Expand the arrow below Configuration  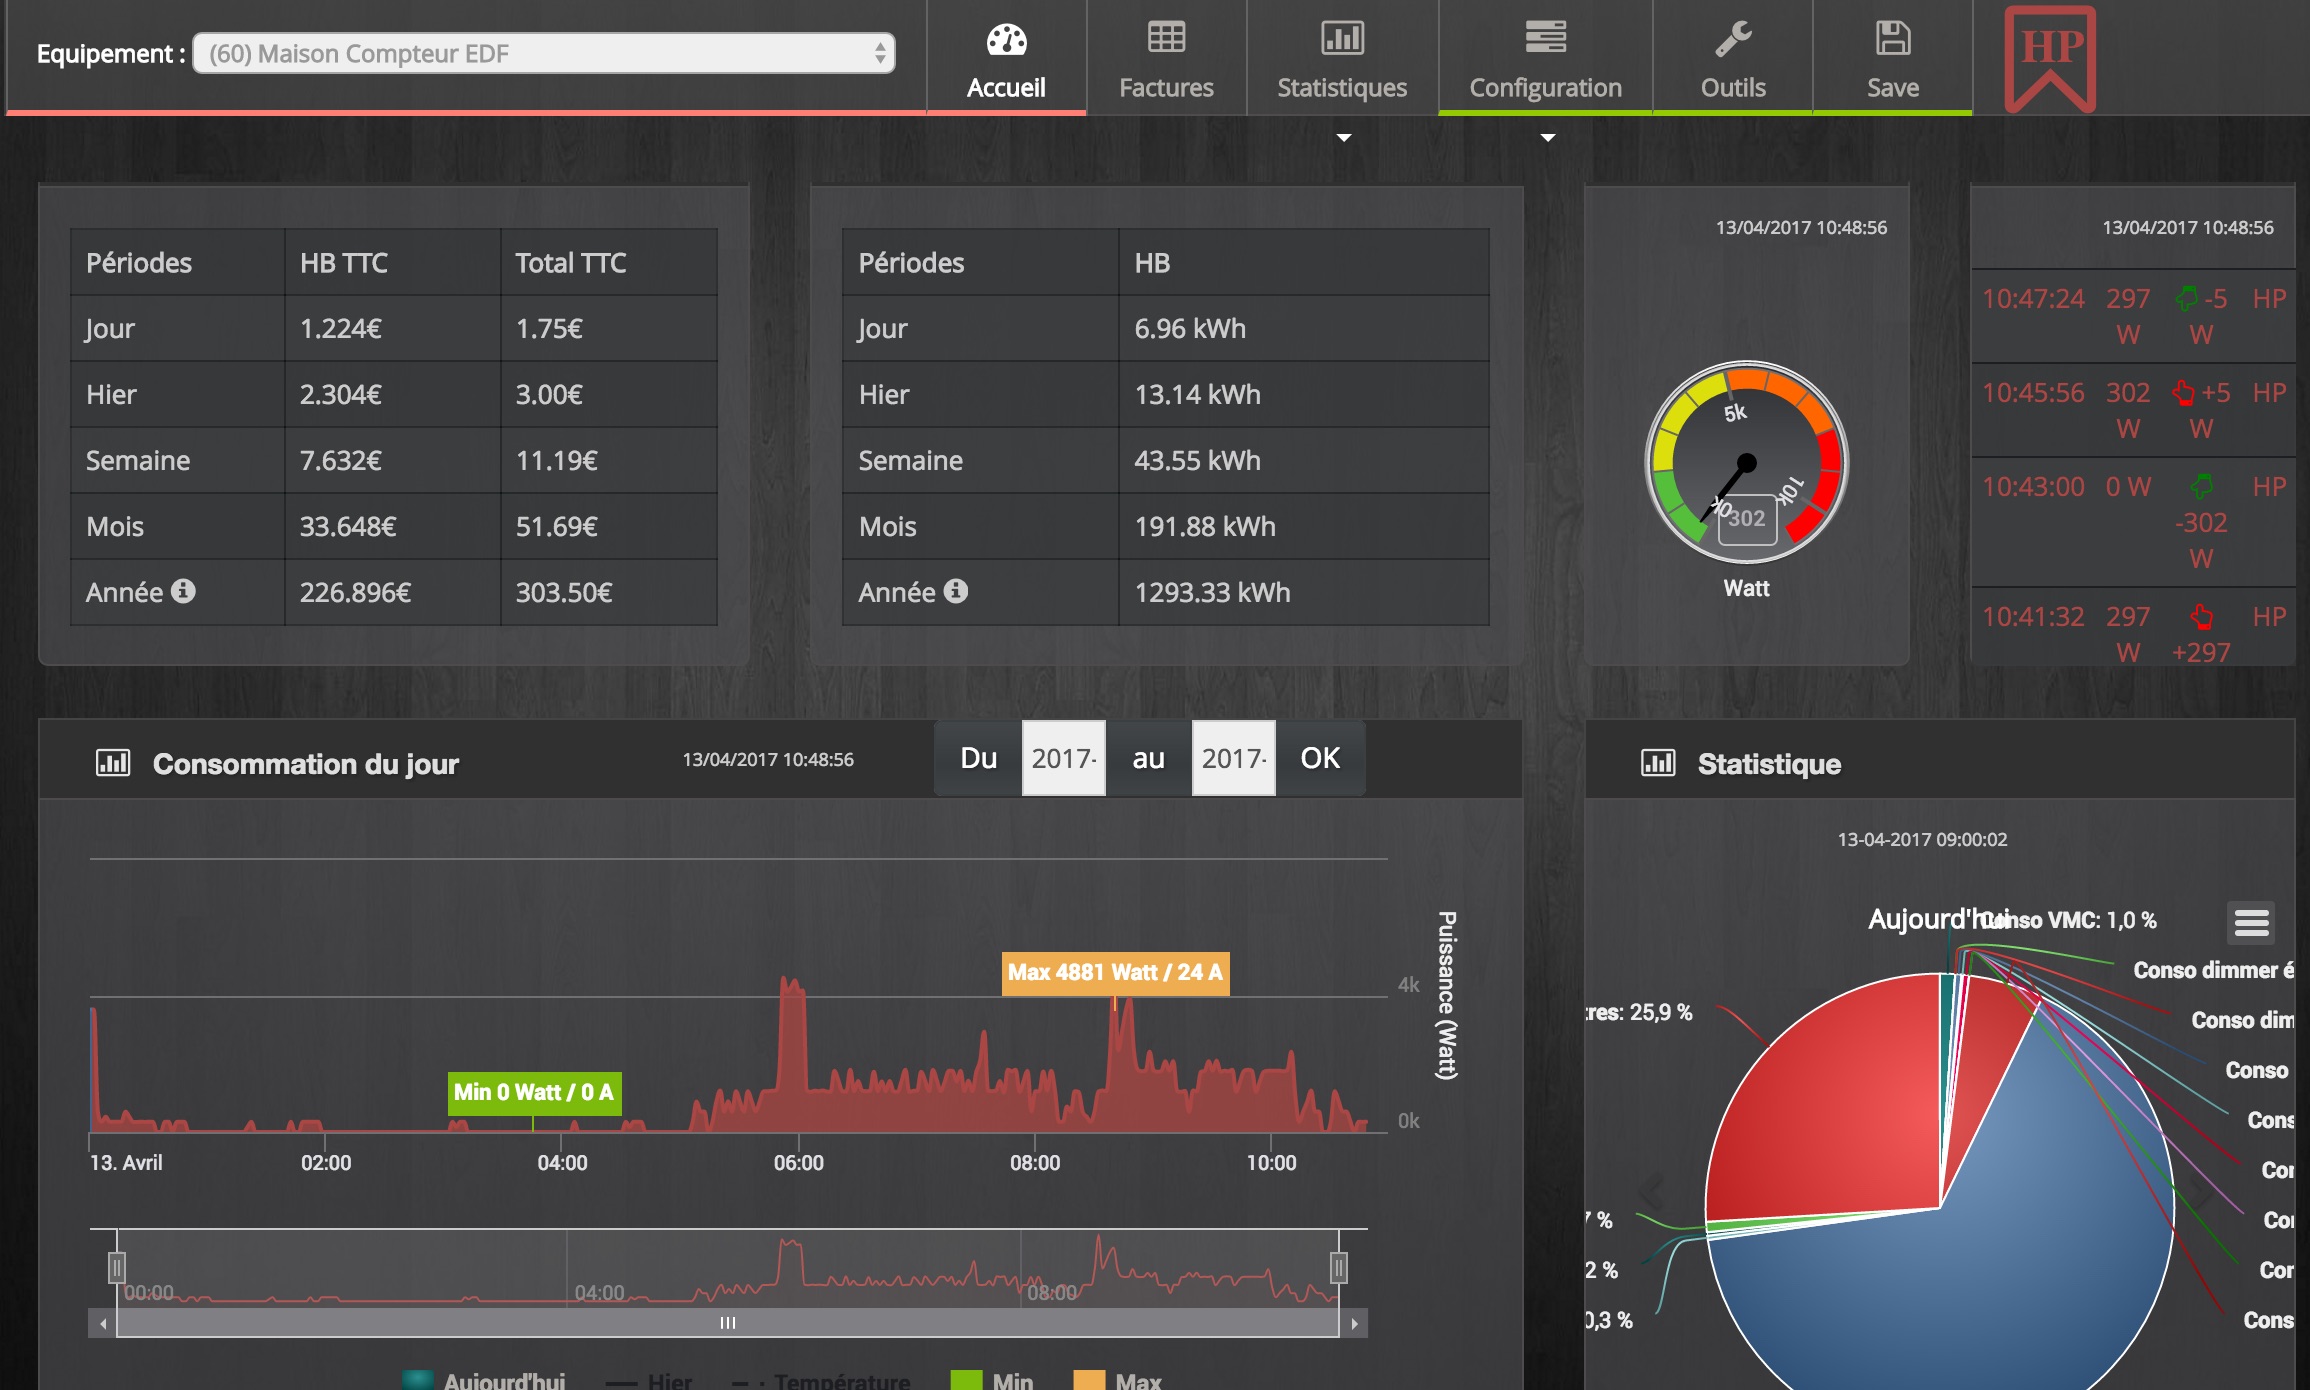pos(1547,137)
